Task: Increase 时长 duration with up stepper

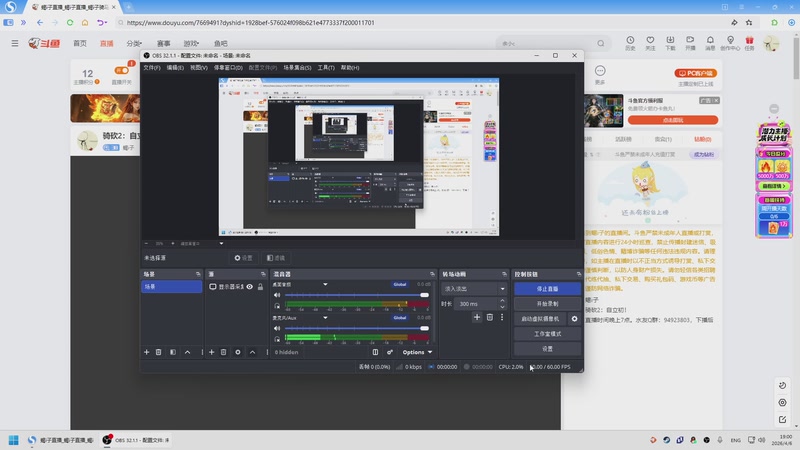Action: (x=503, y=301)
